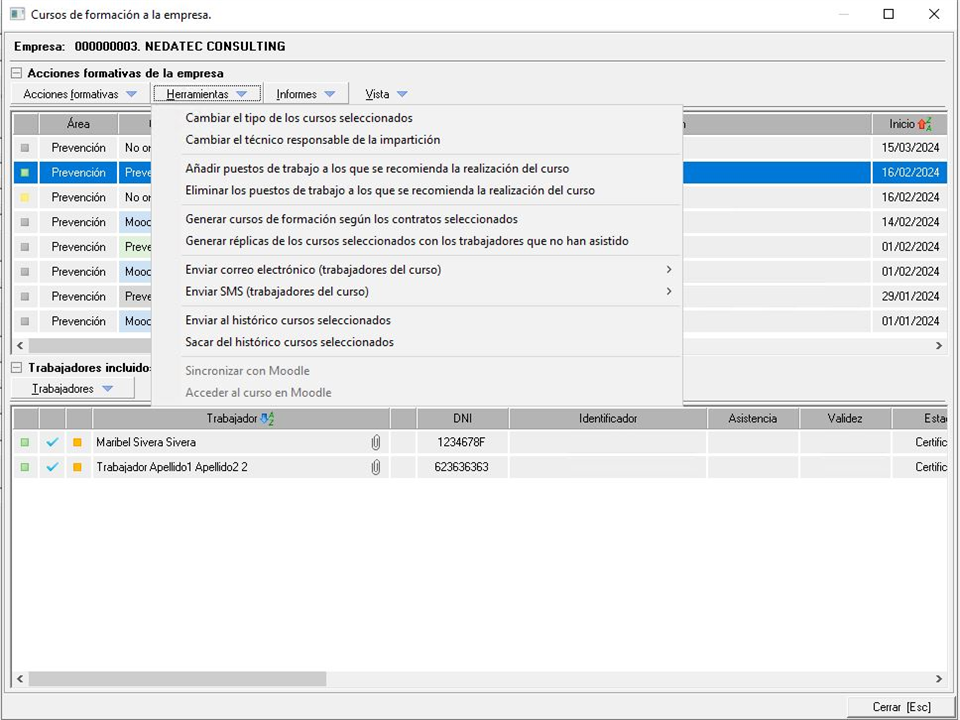The width and height of the screenshot is (960, 720).
Task: Open the 'Trabajadores' dropdown button
Action: coord(72,388)
